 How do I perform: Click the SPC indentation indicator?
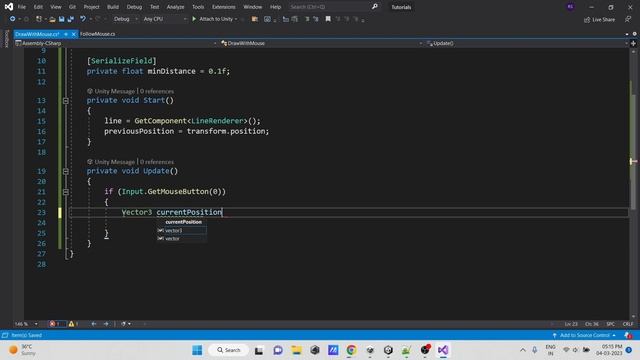coord(611,324)
